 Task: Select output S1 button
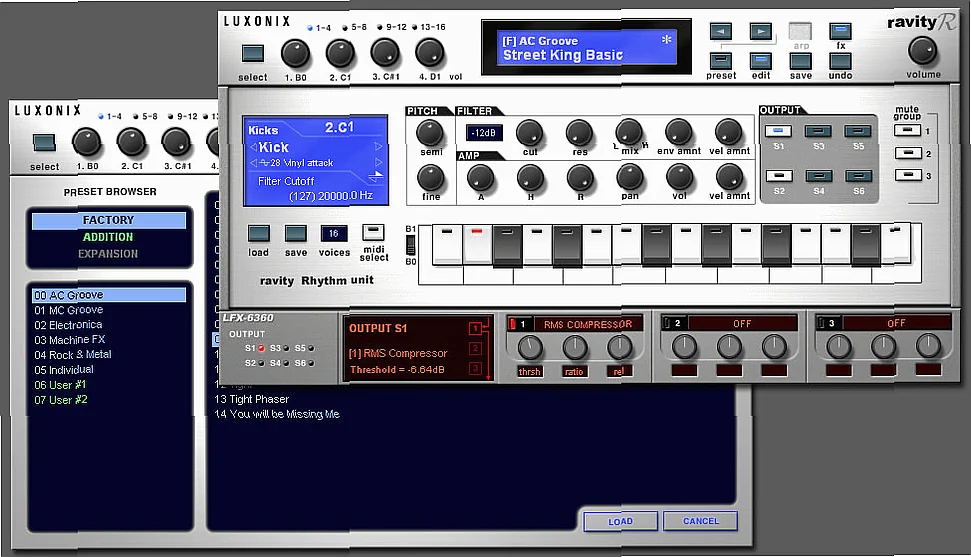[x=778, y=131]
